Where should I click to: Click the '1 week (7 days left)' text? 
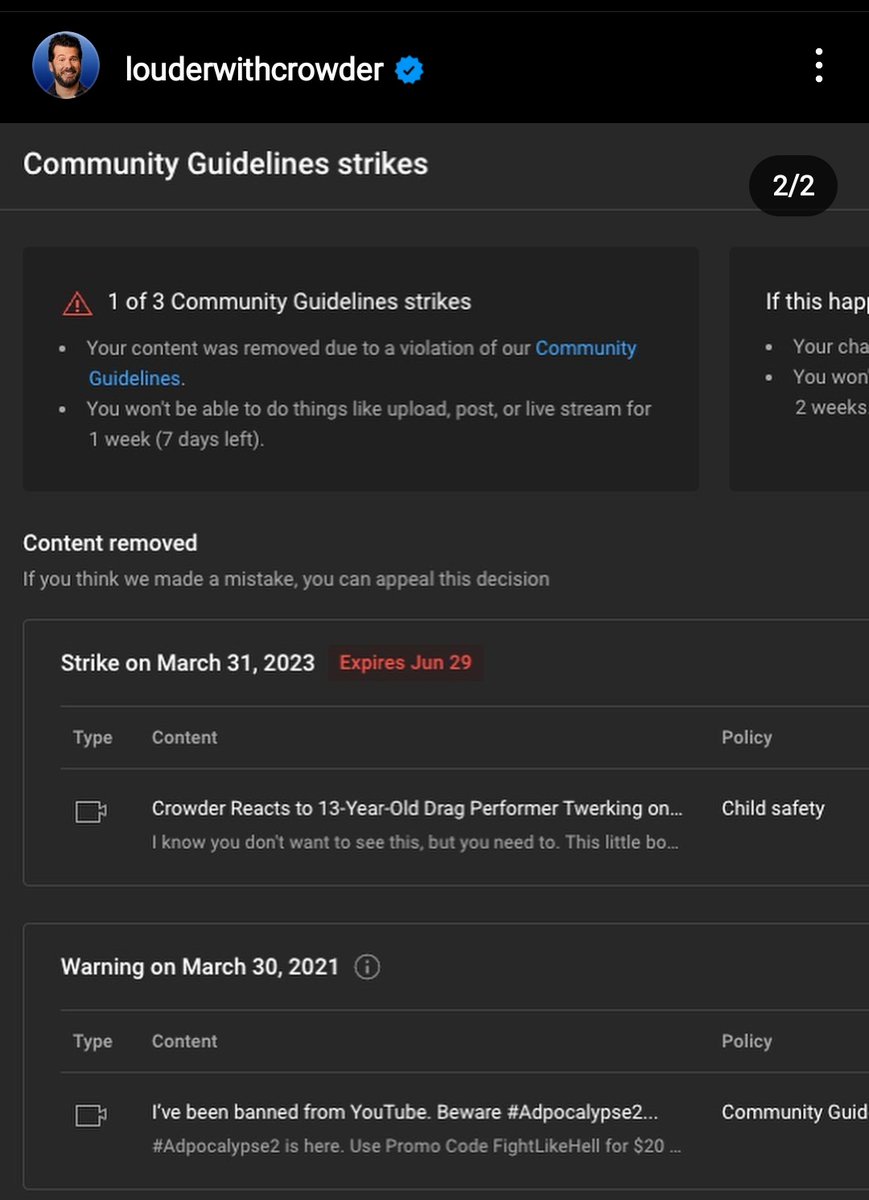click(177, 439)
